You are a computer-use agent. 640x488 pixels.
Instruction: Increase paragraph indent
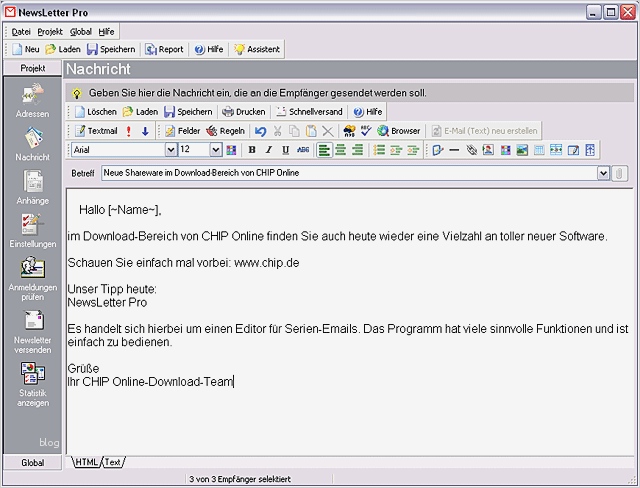(x=413, y=150)
